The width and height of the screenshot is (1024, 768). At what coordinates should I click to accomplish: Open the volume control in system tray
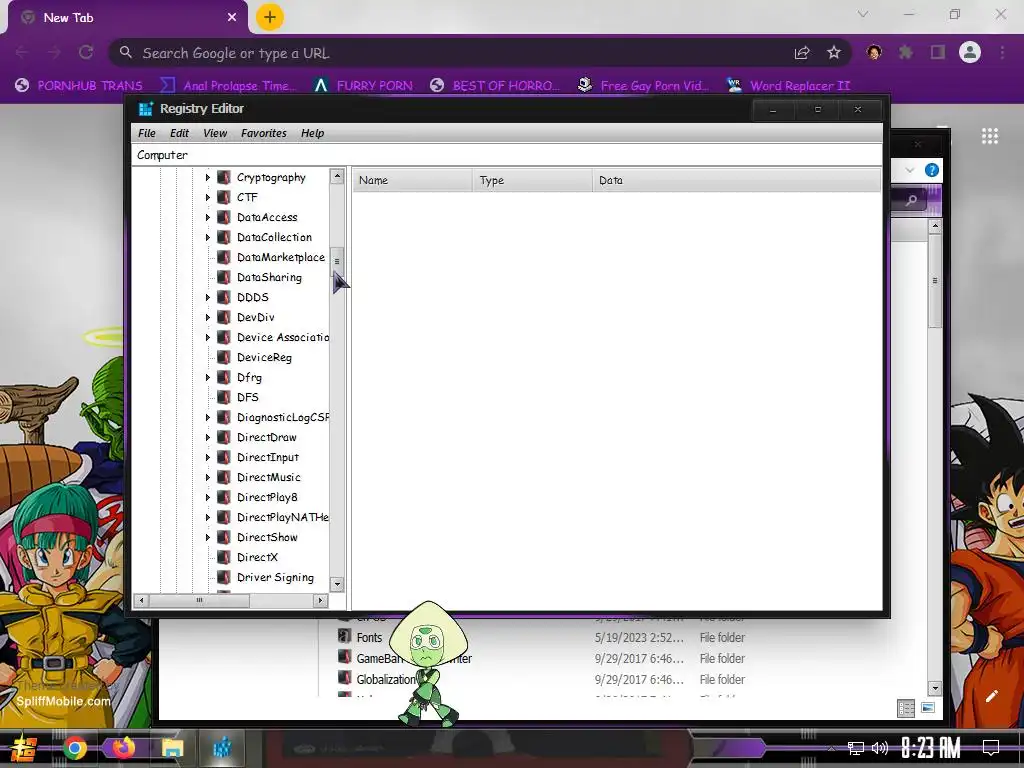tap(880, 748)
